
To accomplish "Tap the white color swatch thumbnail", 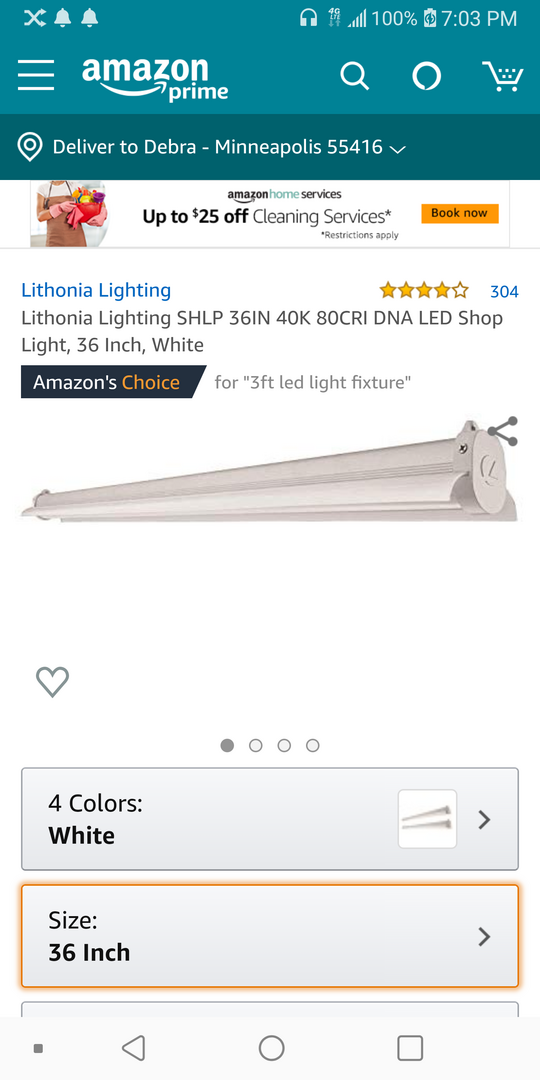I will (x=427, y=819).
